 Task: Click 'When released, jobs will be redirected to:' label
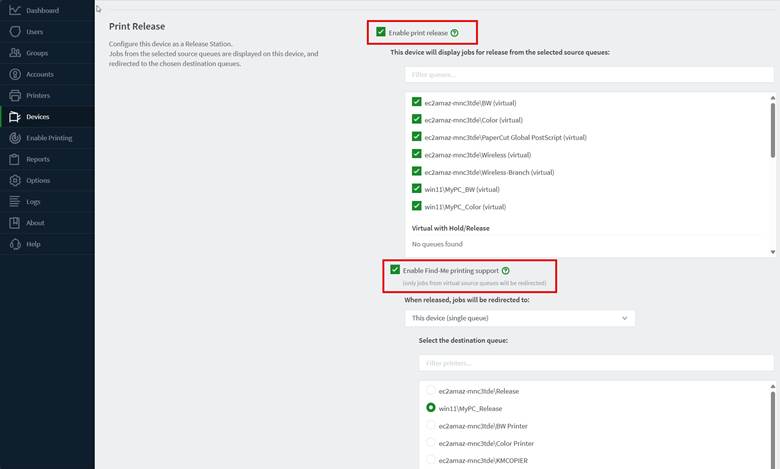(x=467, y=300)
